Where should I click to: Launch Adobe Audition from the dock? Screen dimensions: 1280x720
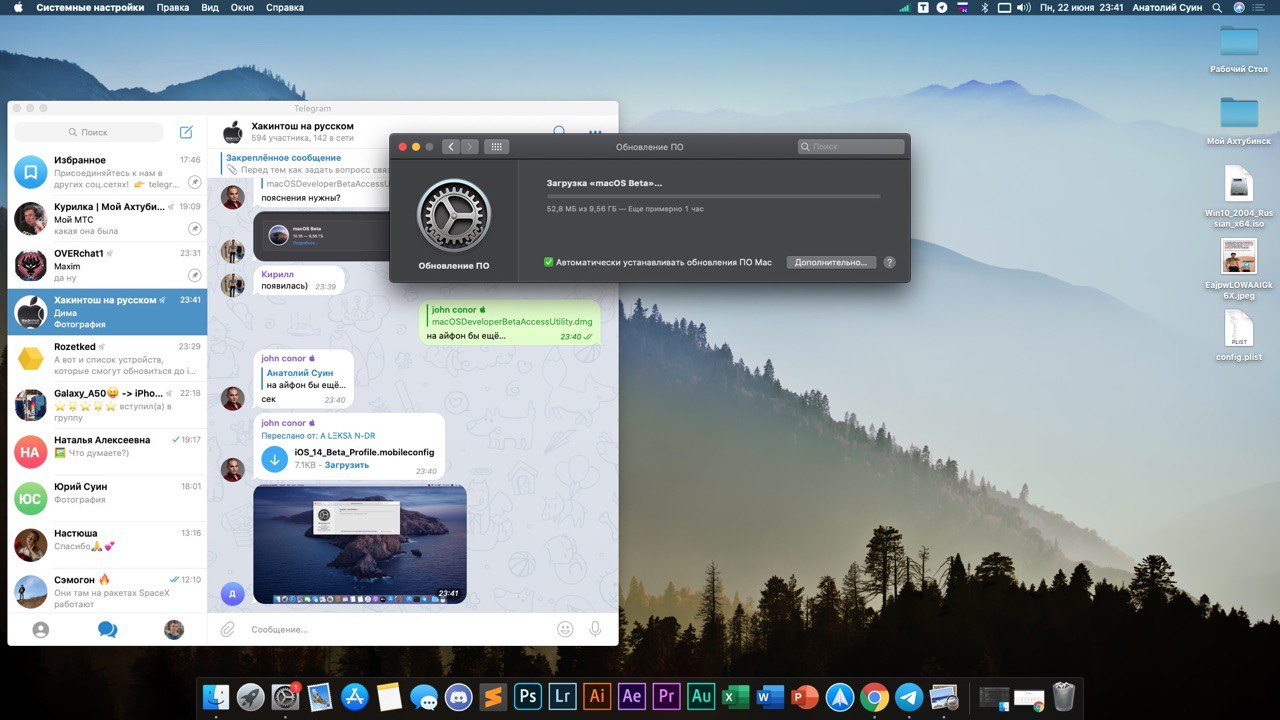point(701,696)
